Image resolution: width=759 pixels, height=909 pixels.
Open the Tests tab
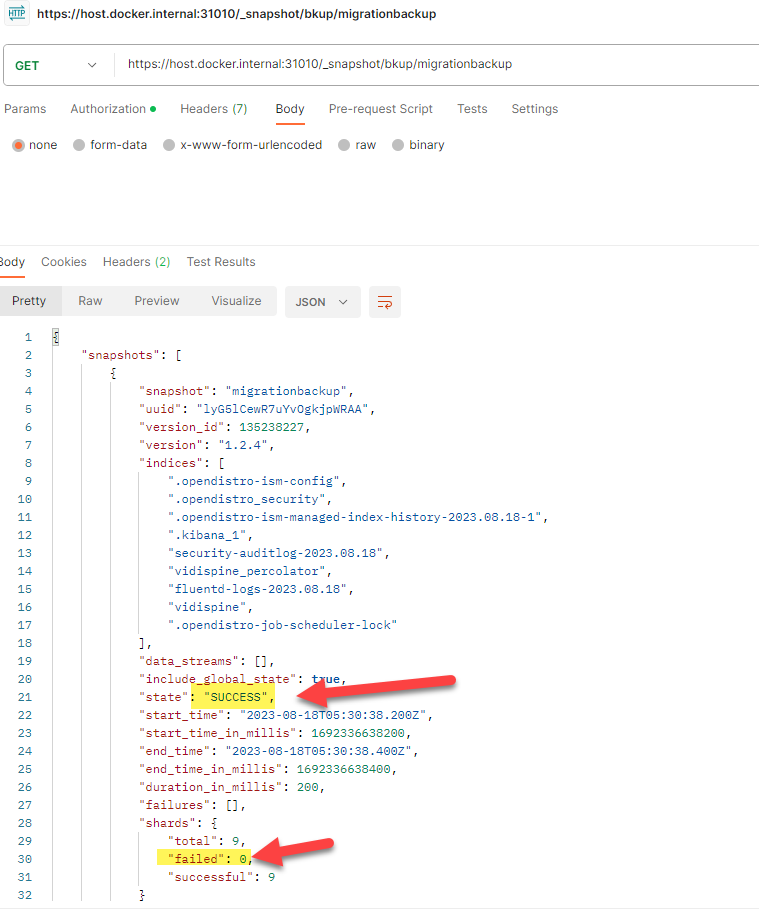tap(472, 109)
